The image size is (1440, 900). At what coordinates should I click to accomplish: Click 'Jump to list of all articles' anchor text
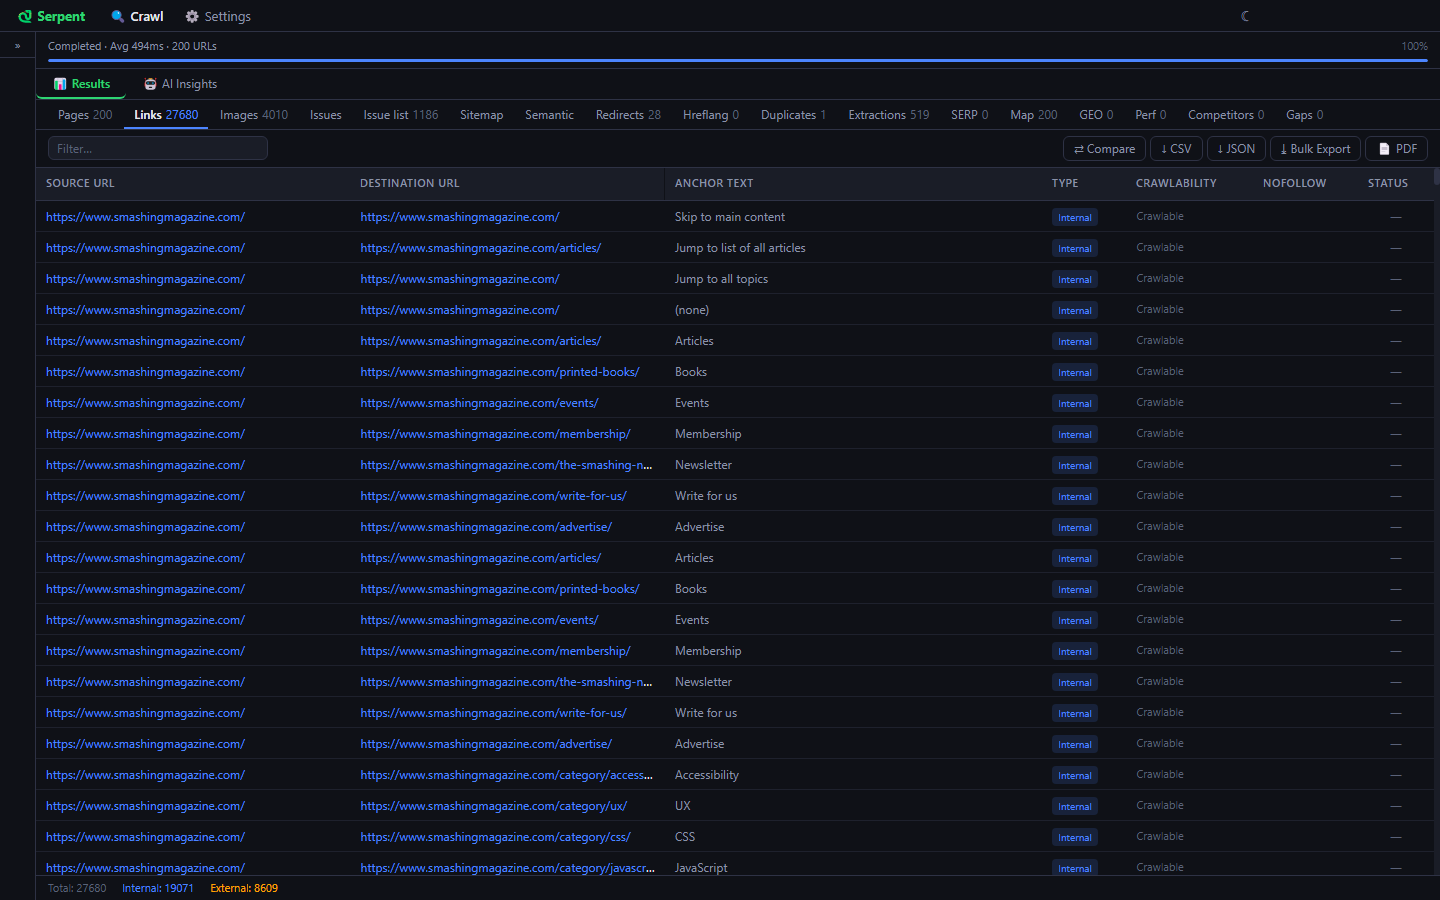(x=740, y=248)
